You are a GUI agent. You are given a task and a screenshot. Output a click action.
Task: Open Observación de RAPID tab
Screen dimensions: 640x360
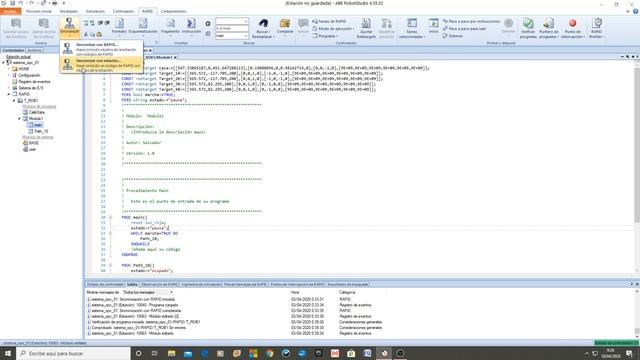[x=159, y=284]
